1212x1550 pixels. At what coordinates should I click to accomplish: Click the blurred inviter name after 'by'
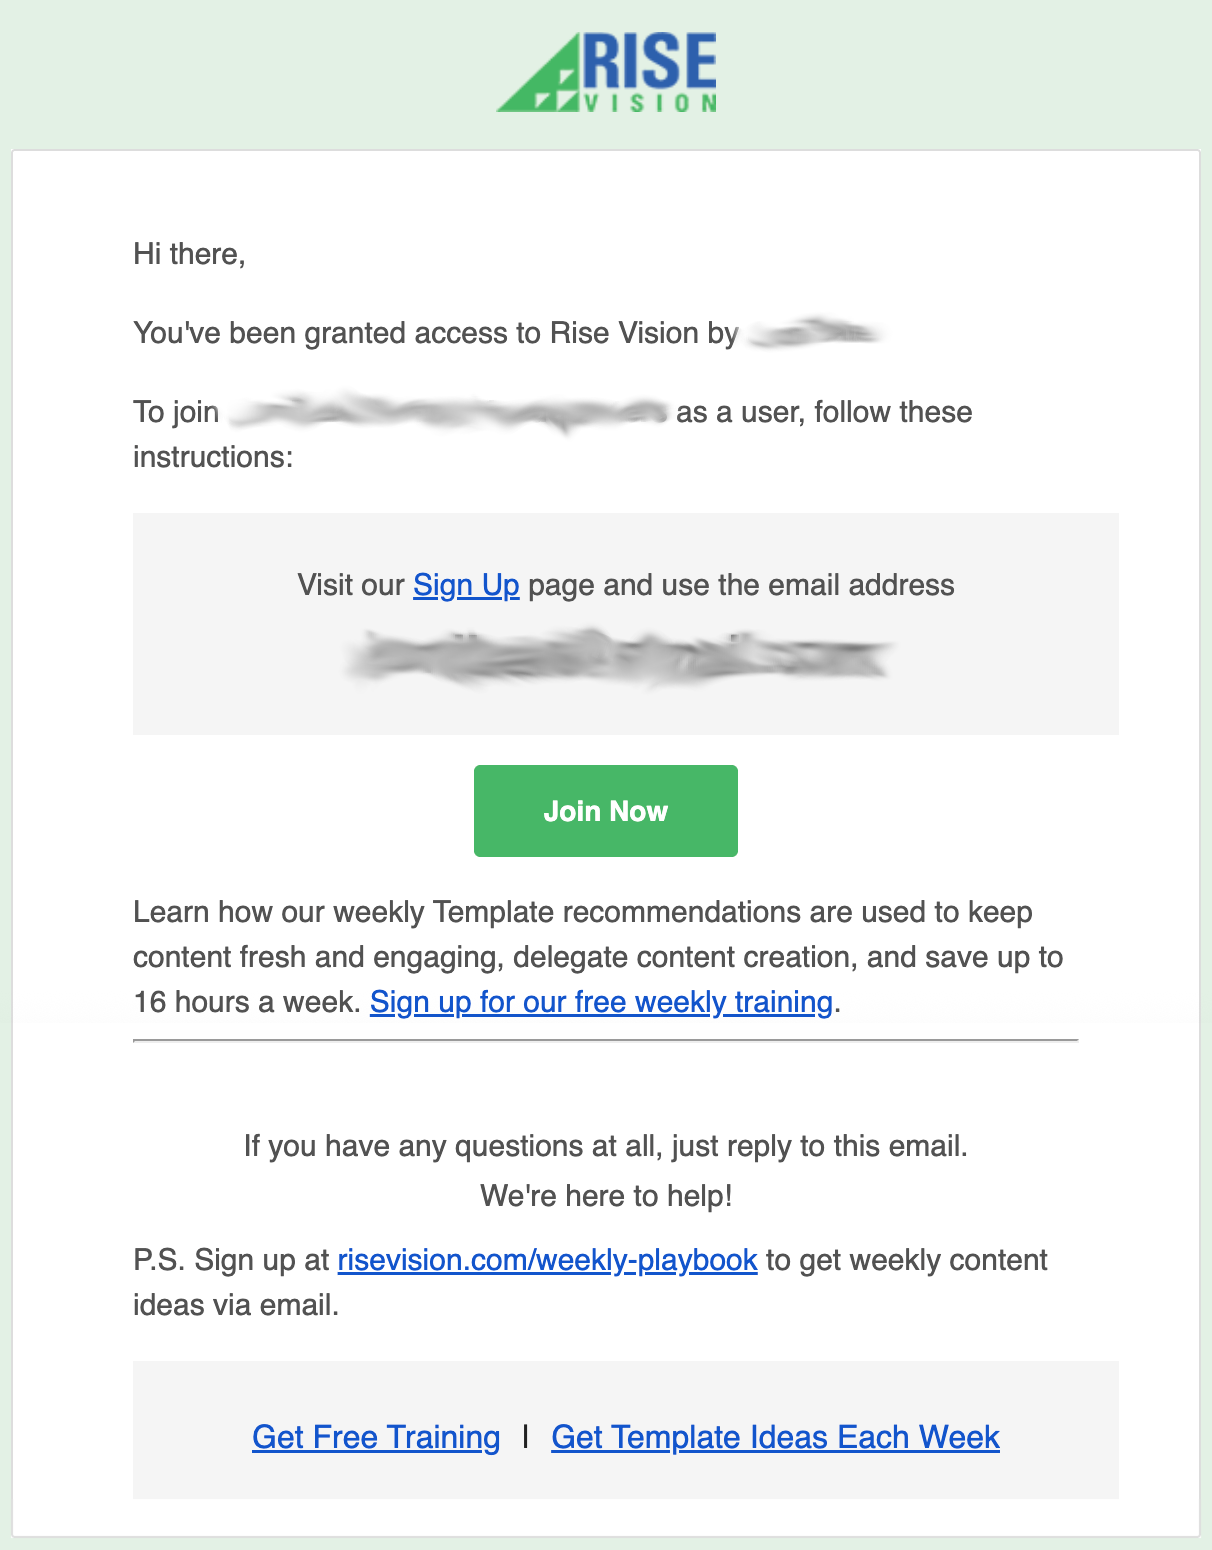[814, 333]
